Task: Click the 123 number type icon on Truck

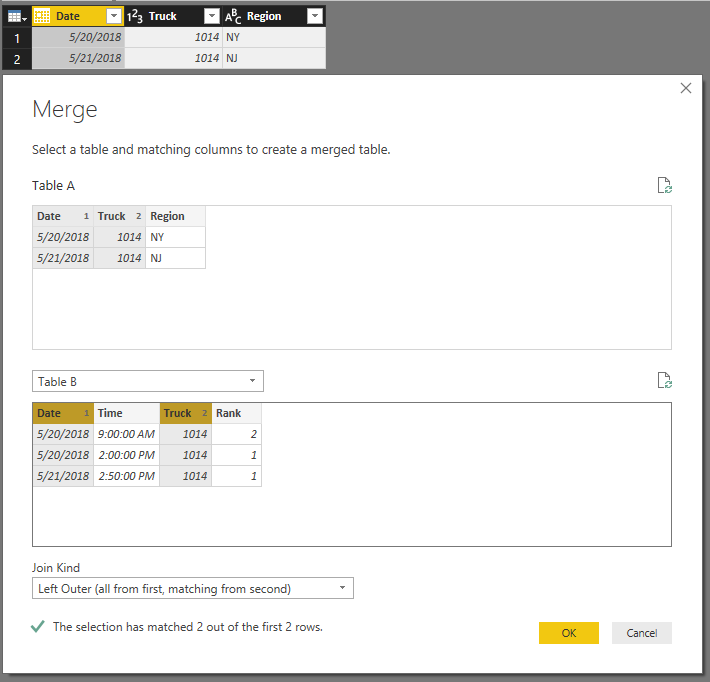Action: (134, 17)
